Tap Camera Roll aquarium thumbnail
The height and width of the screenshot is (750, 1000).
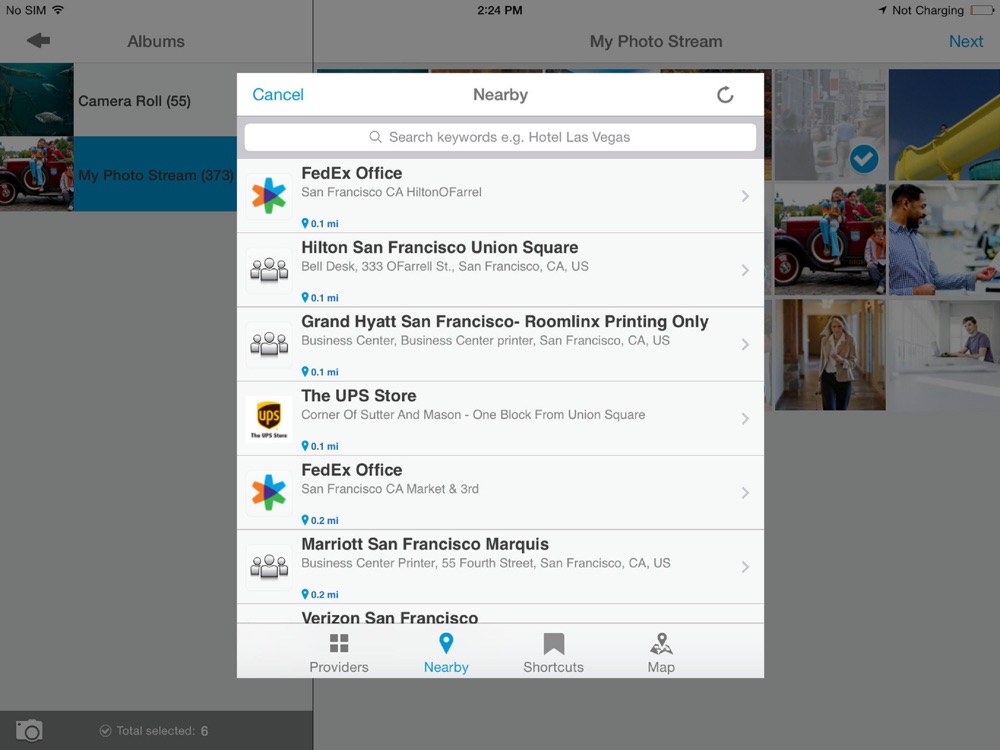click(x=36, y=99)
